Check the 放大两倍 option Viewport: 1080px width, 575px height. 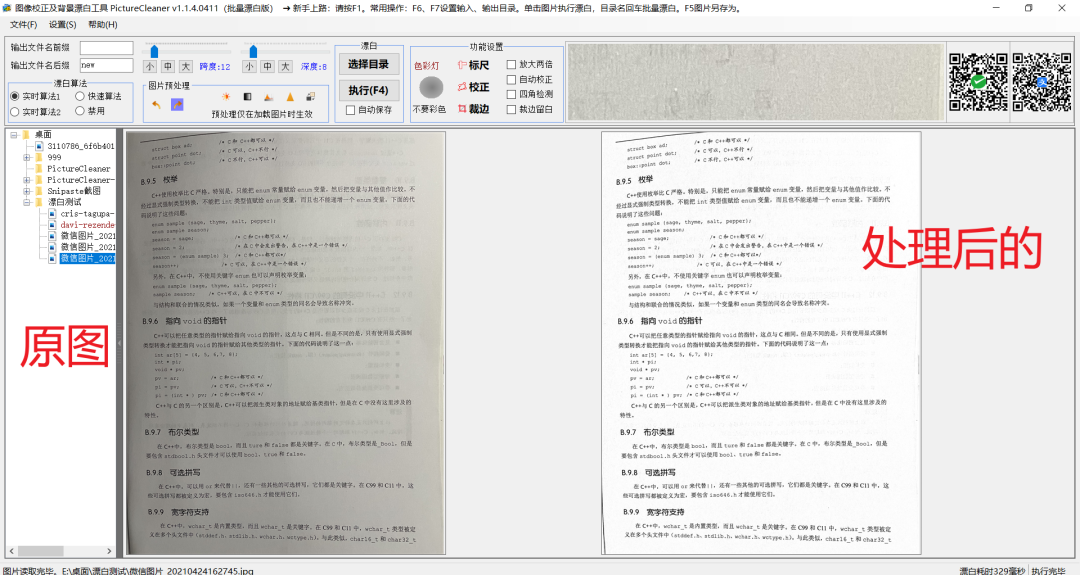tap(511, 65)
